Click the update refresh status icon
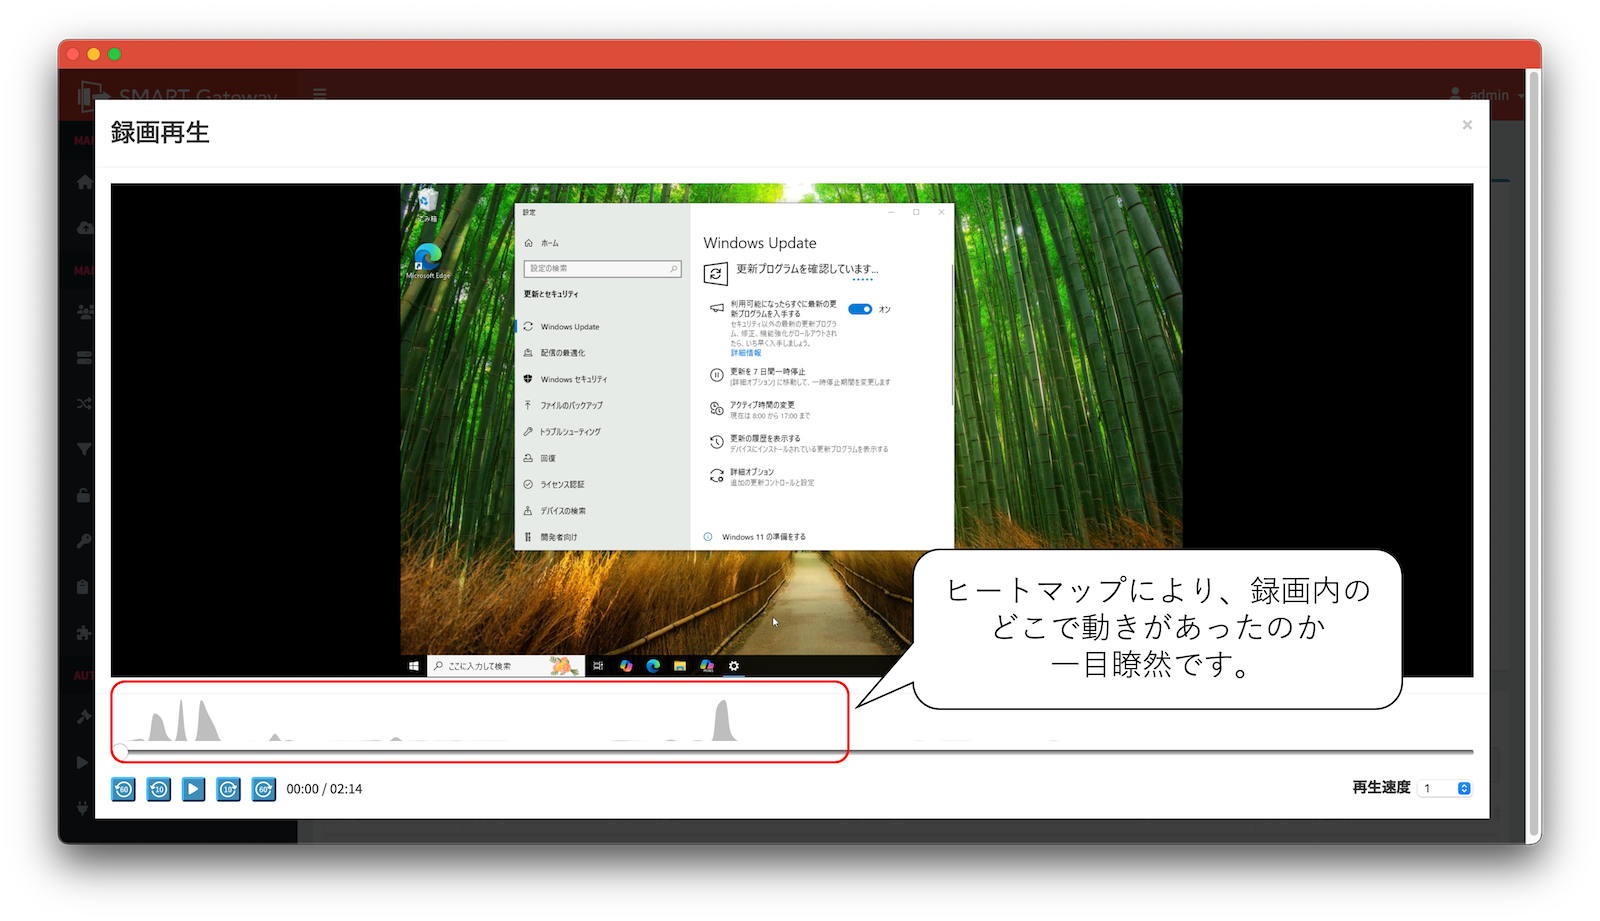The image size is (1600, 921). point(715,274)
